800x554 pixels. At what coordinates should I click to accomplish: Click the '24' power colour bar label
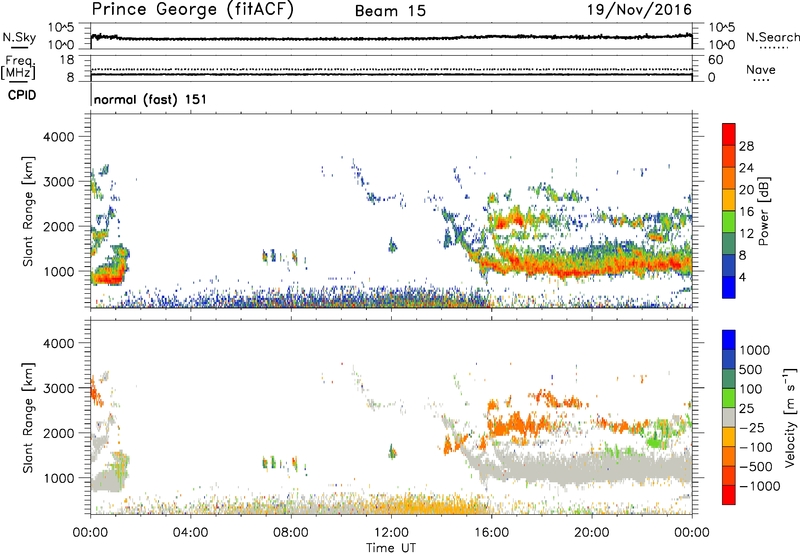point(746,168)
